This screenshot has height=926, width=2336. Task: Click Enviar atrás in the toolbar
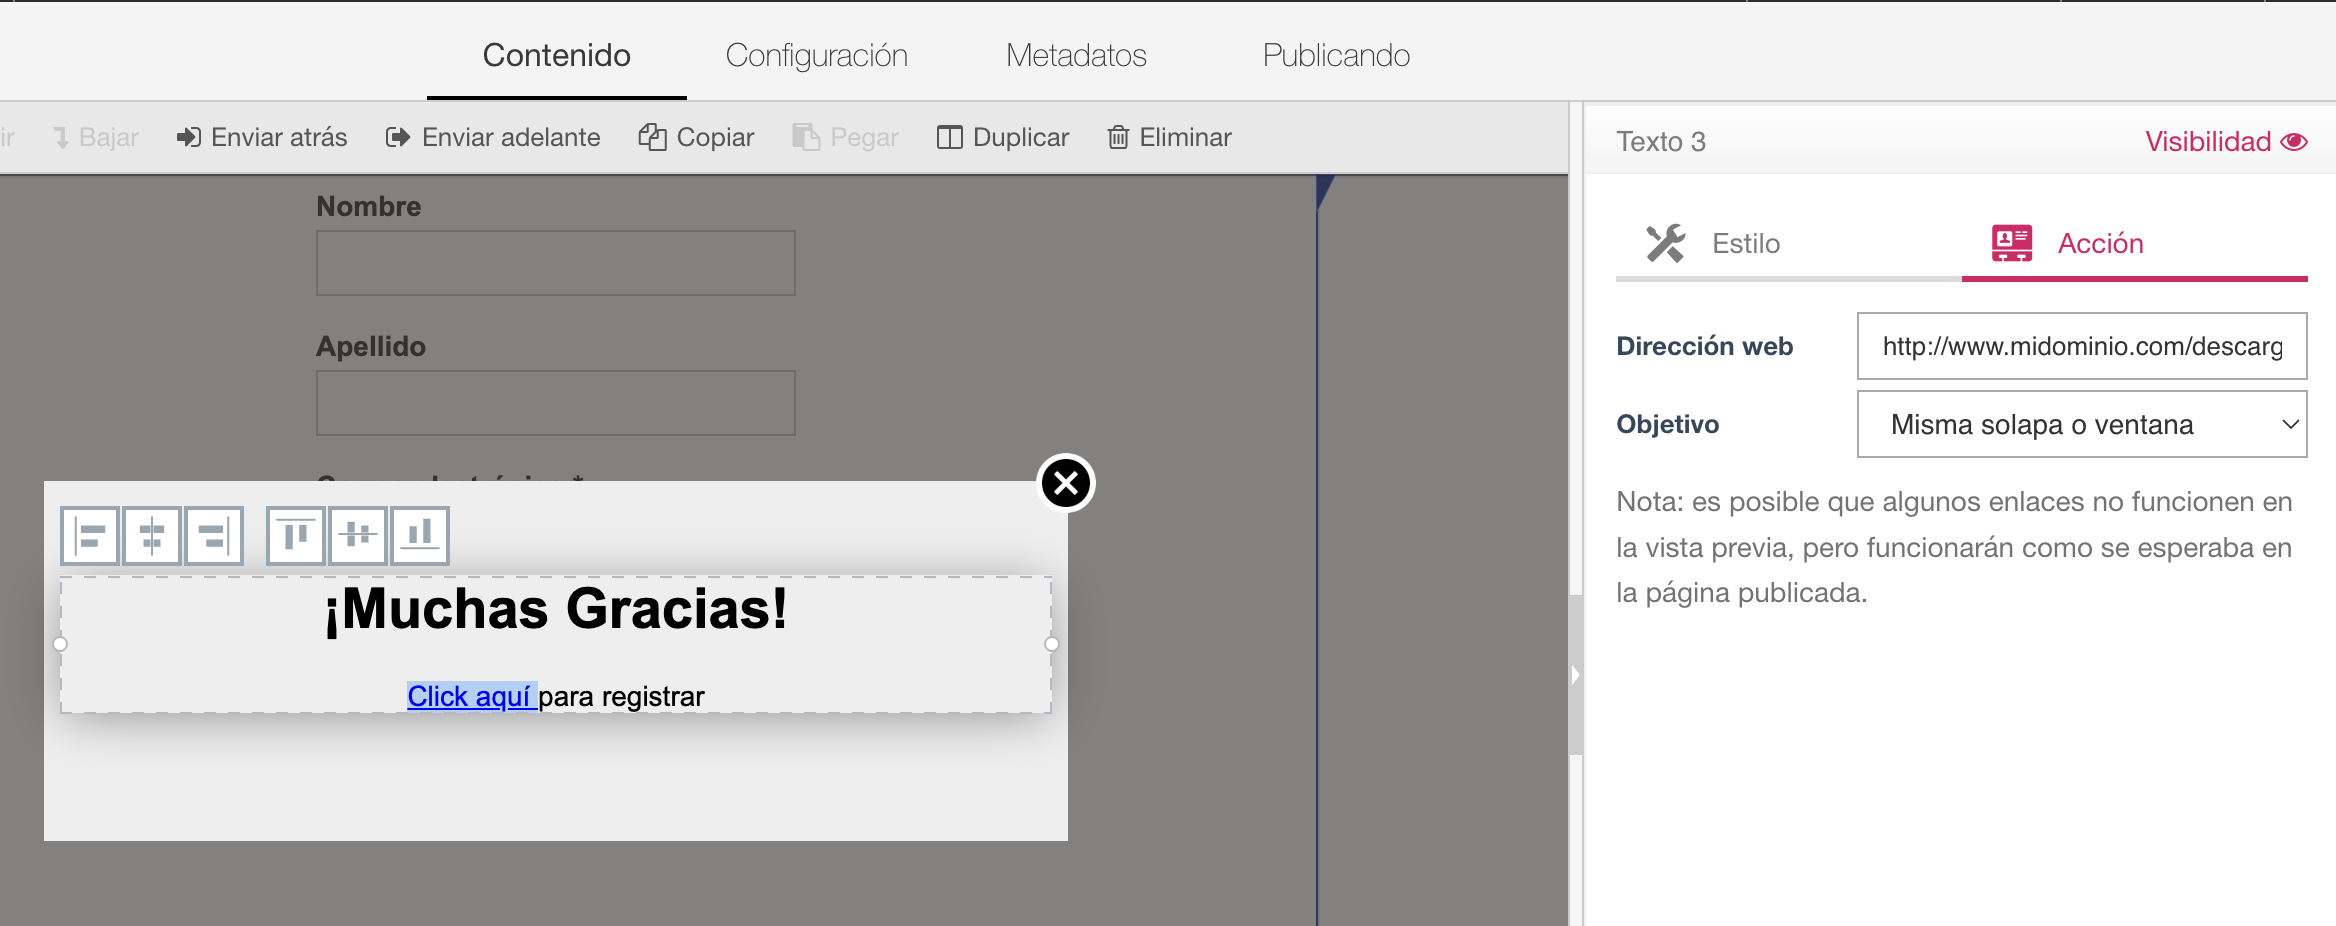point(262,137)
